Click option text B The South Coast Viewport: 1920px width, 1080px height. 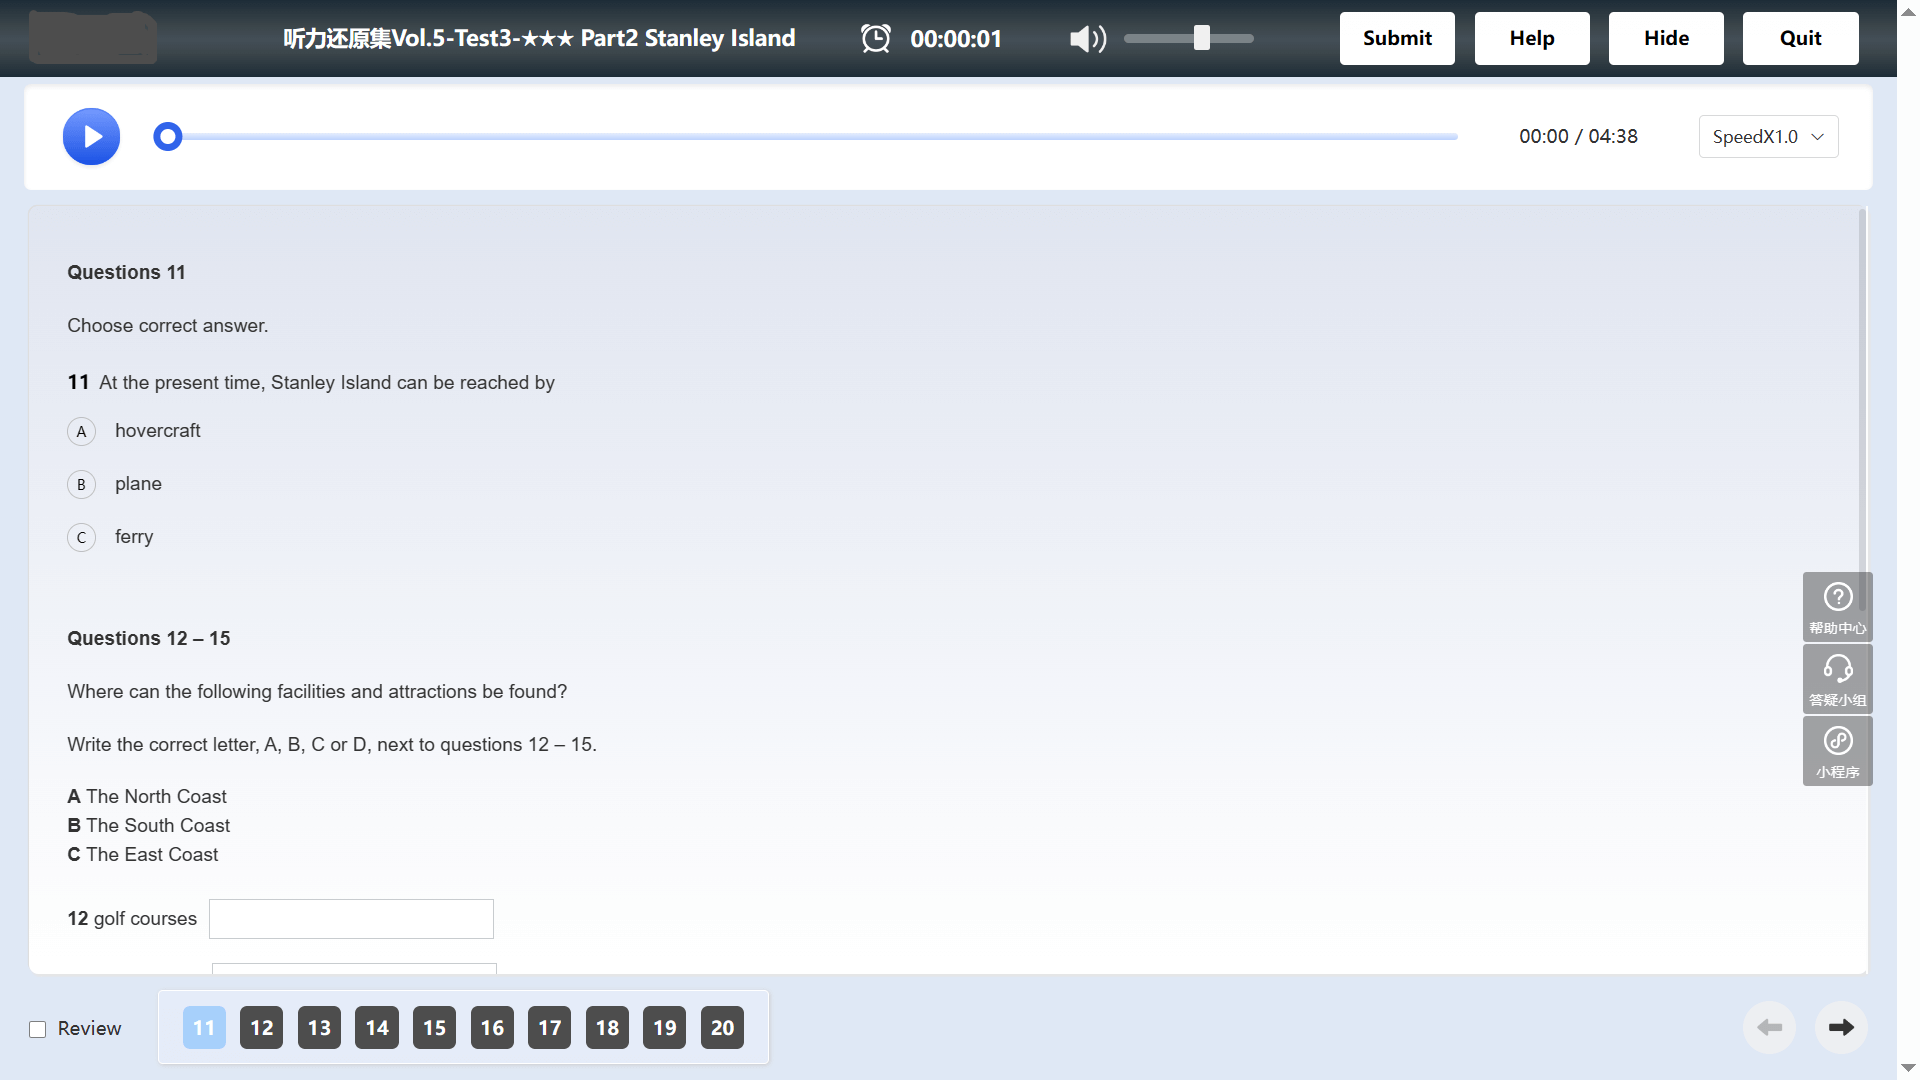[x=149, y=825]
